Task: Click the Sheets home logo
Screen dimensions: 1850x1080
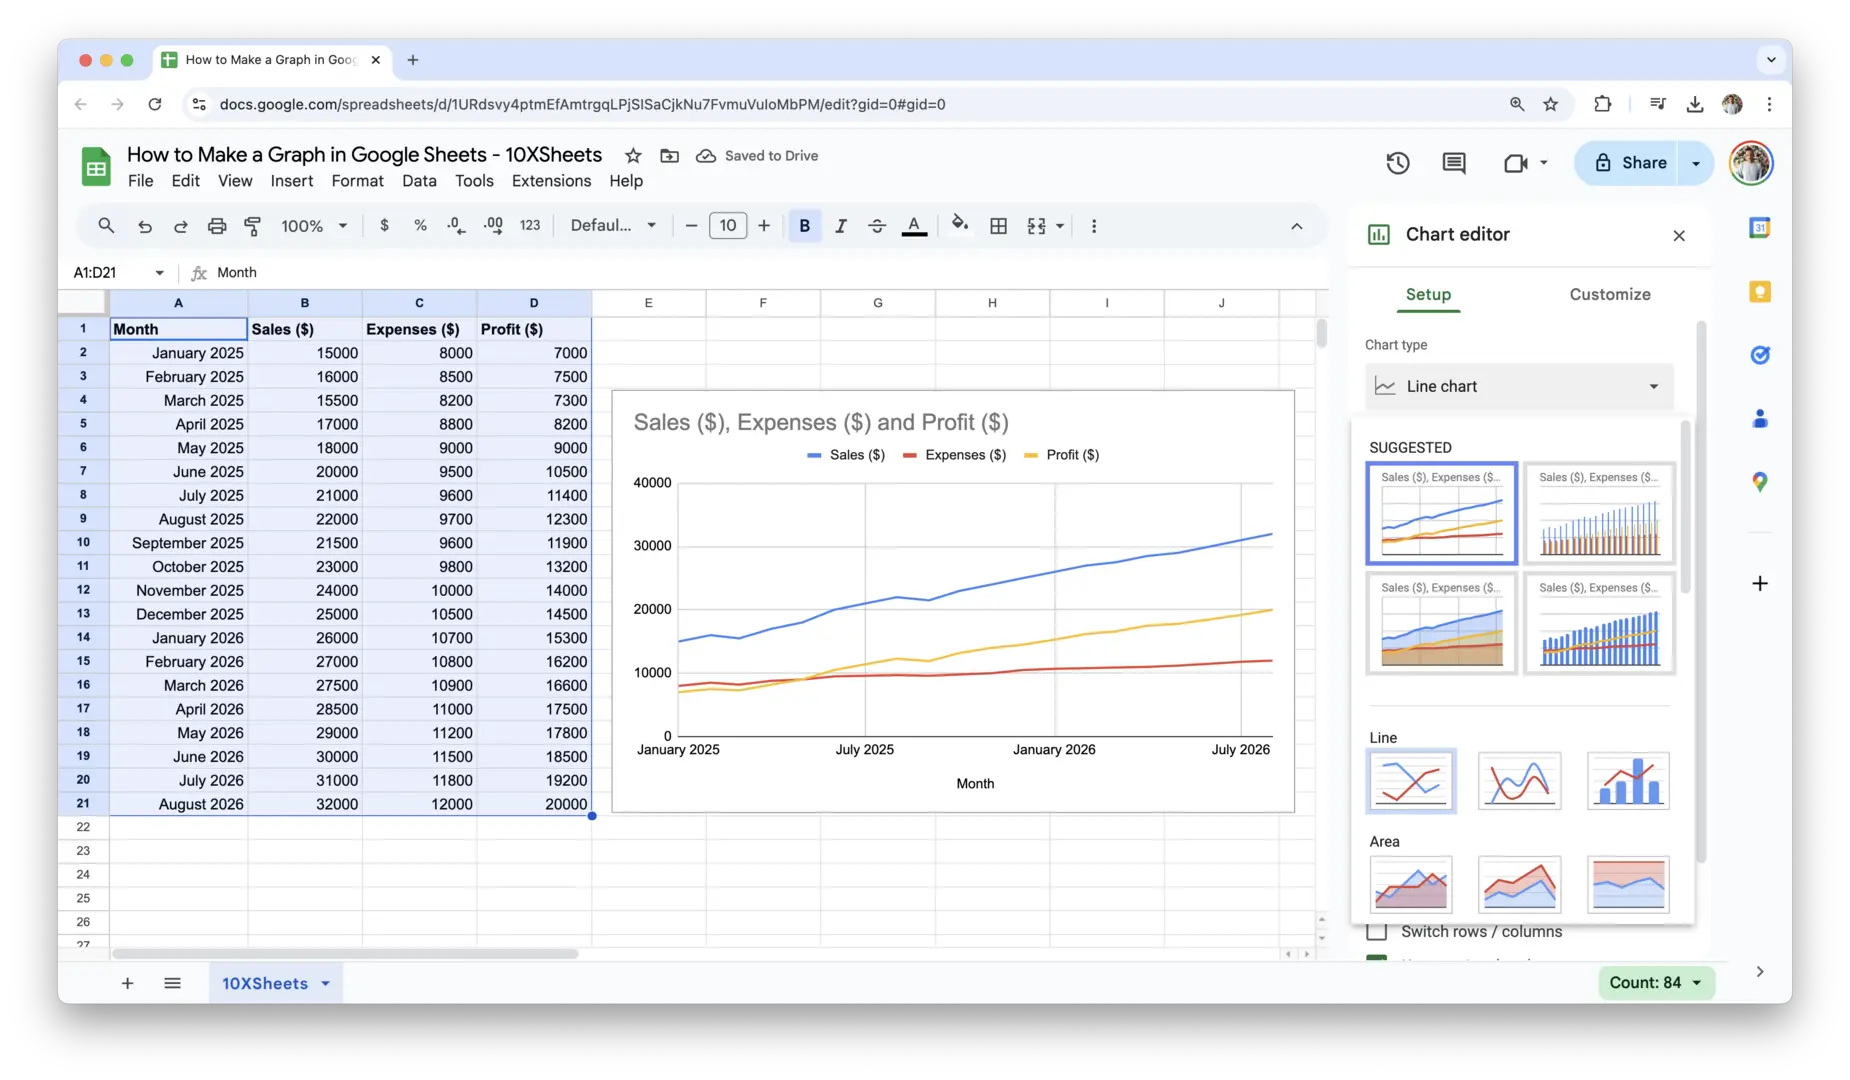Action: pyautogui.click(x=96, y=166)
